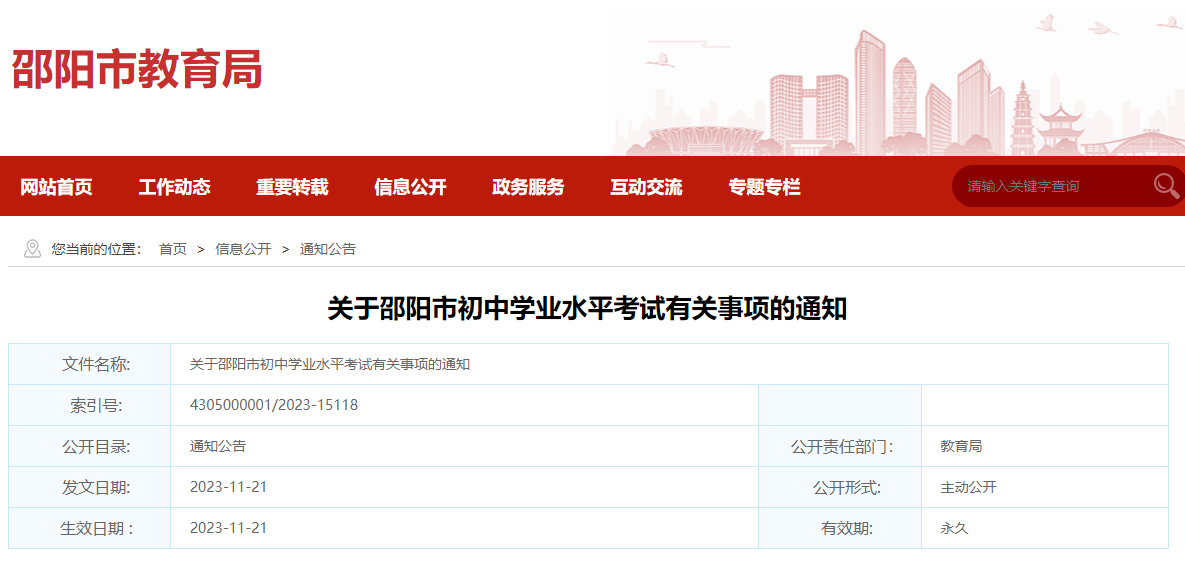1185x584 pixels.
Task: Click inside the keyword search input box
Action: pyautogui.click(x=1040, y=184)
